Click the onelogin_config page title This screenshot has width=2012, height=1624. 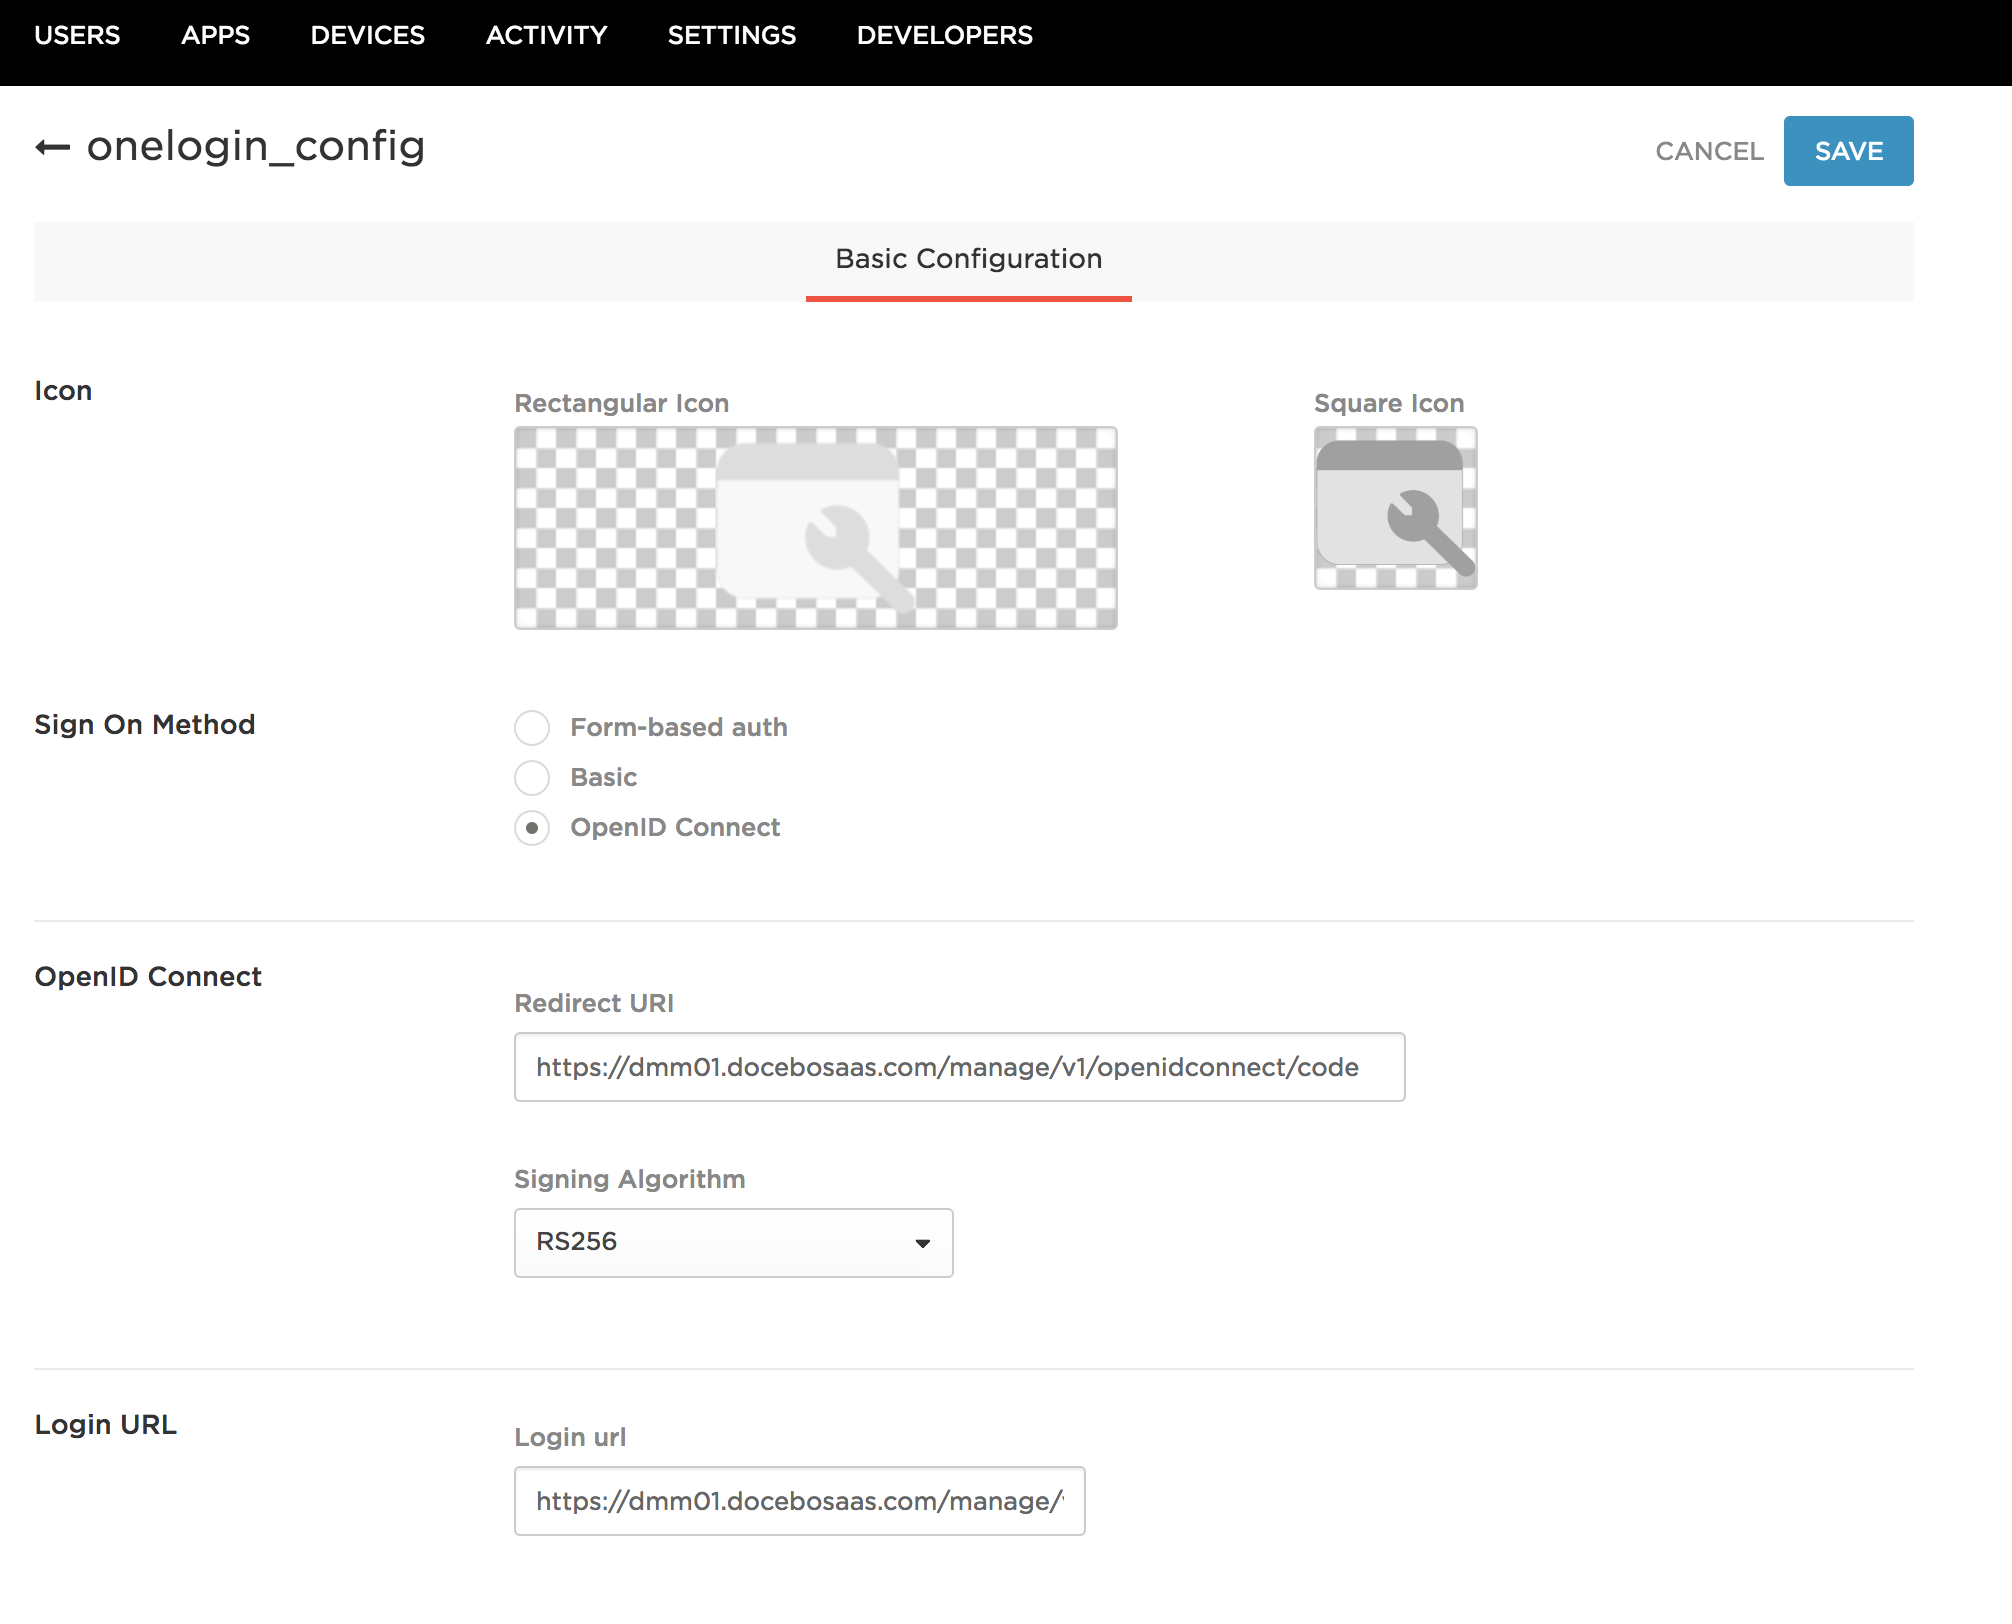256,147
